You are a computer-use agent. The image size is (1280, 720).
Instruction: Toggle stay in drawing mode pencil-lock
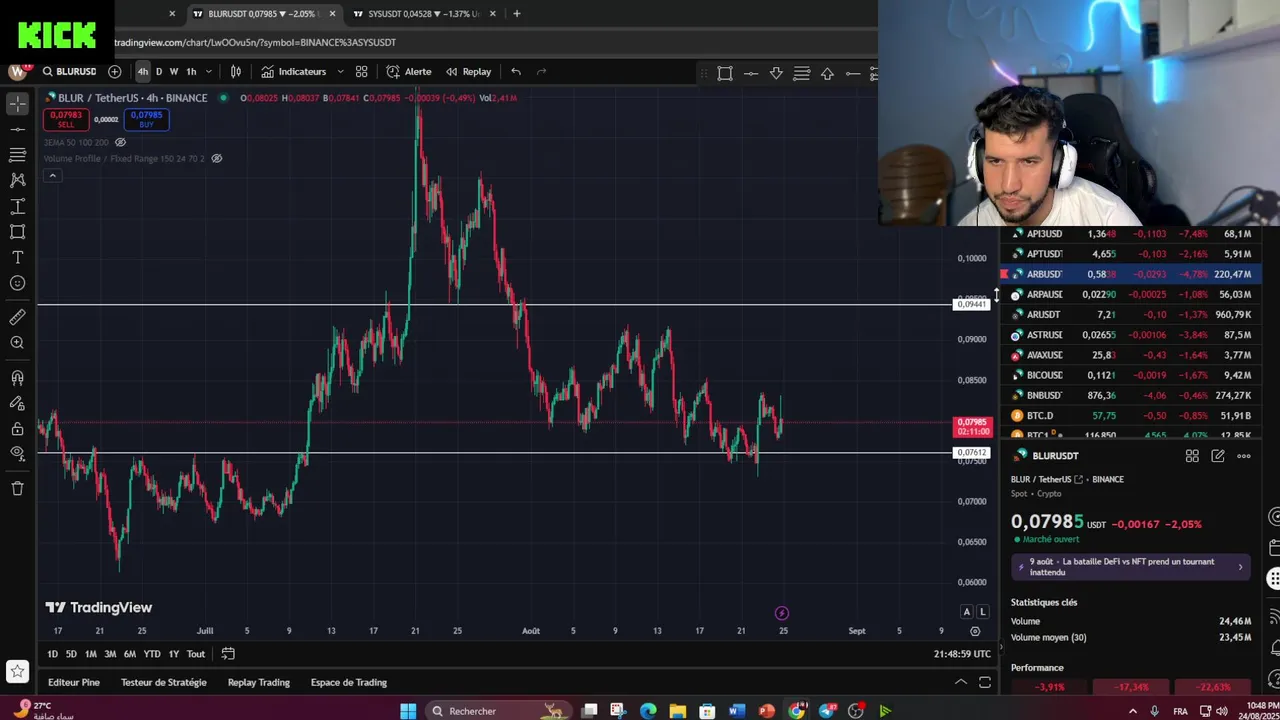(x=17, y=403)
